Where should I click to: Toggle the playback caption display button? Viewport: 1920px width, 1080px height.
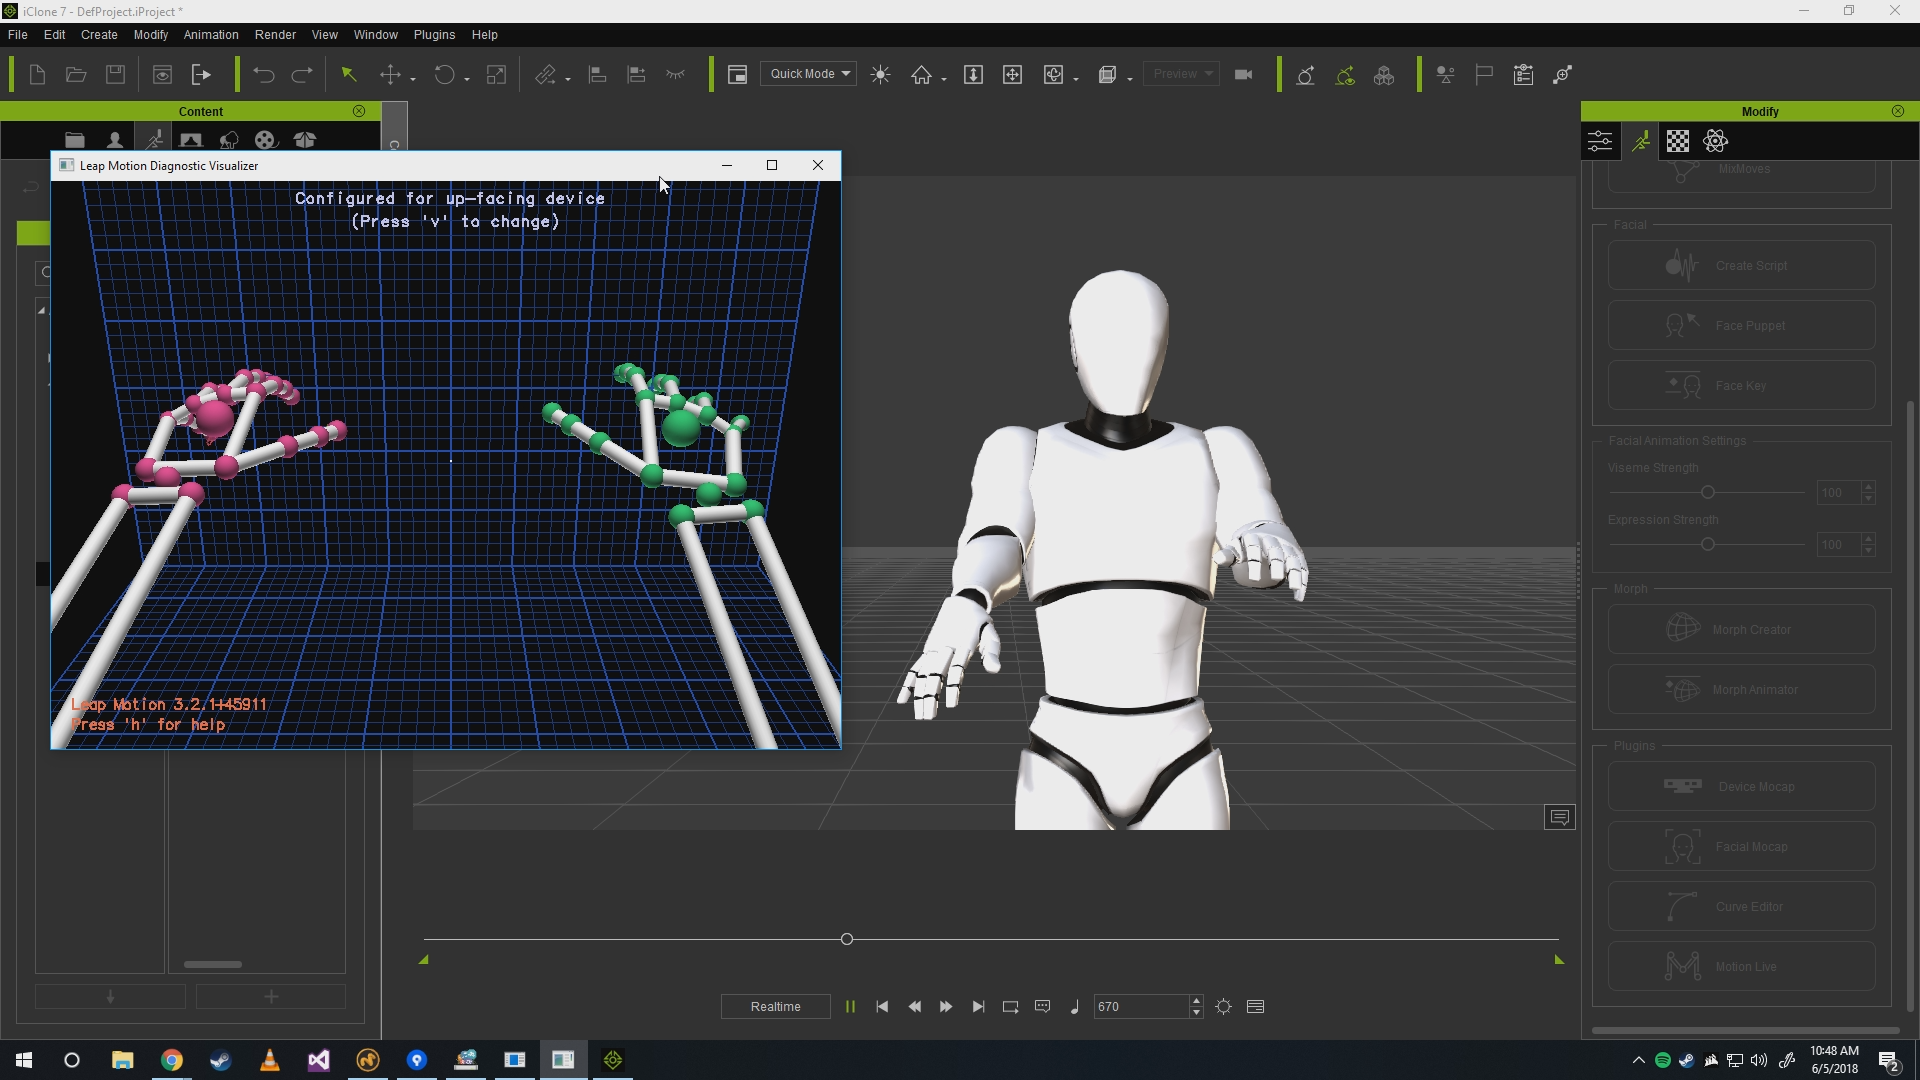1042,1007
